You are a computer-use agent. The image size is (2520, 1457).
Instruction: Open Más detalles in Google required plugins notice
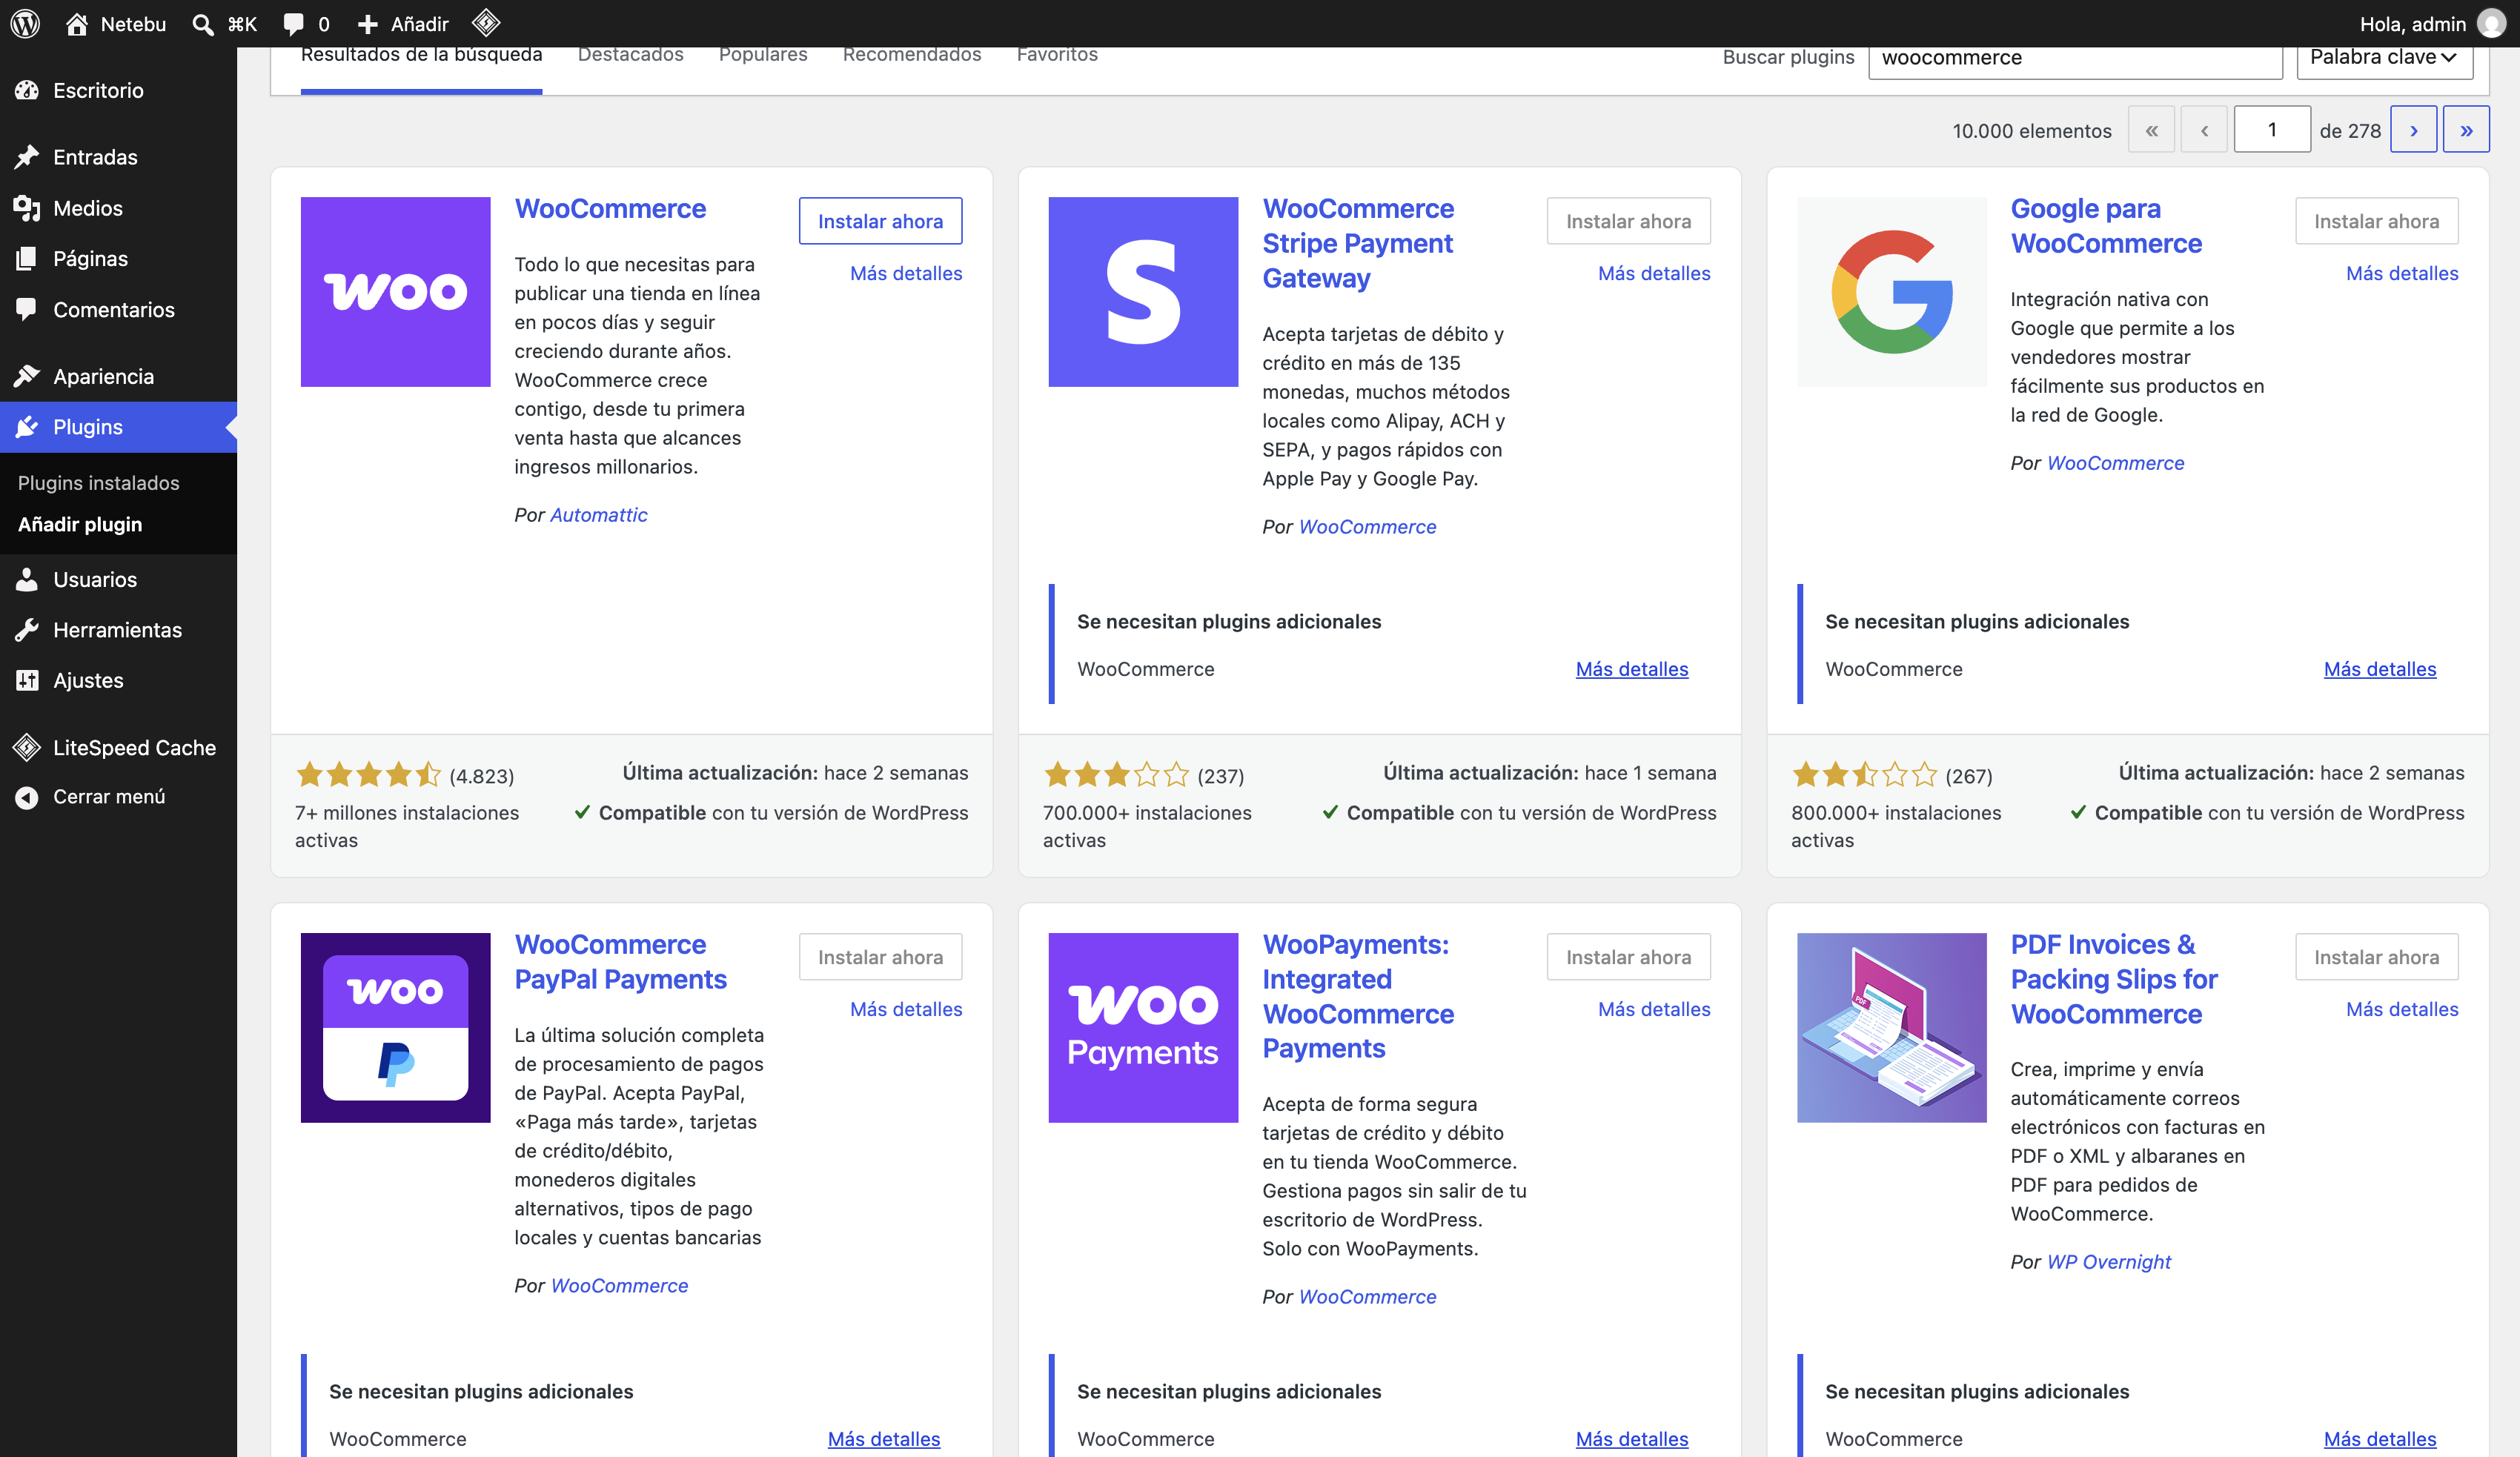point(2380,669)
